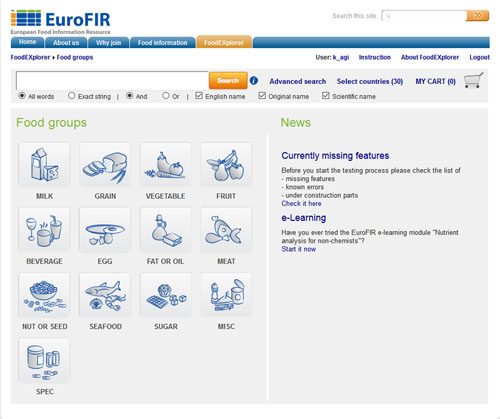Click the Start it now link

[x=299, y=249]
